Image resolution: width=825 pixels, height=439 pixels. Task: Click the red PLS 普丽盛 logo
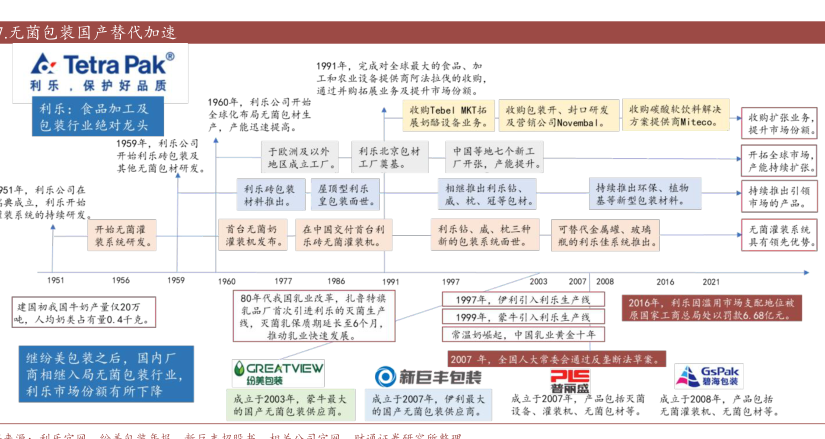(570, 381)
